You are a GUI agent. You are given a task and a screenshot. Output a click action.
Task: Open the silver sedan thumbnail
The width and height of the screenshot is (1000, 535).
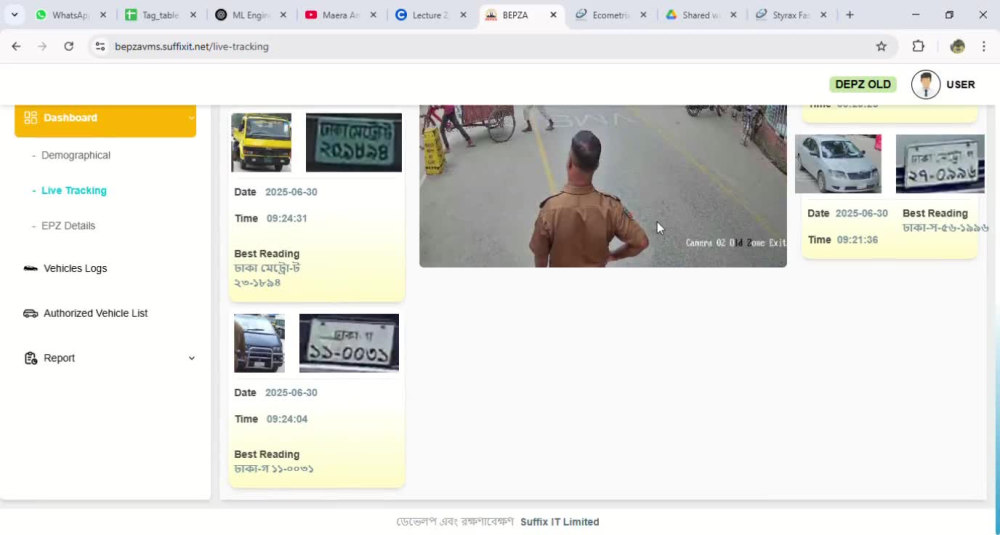tap(838, 163)
